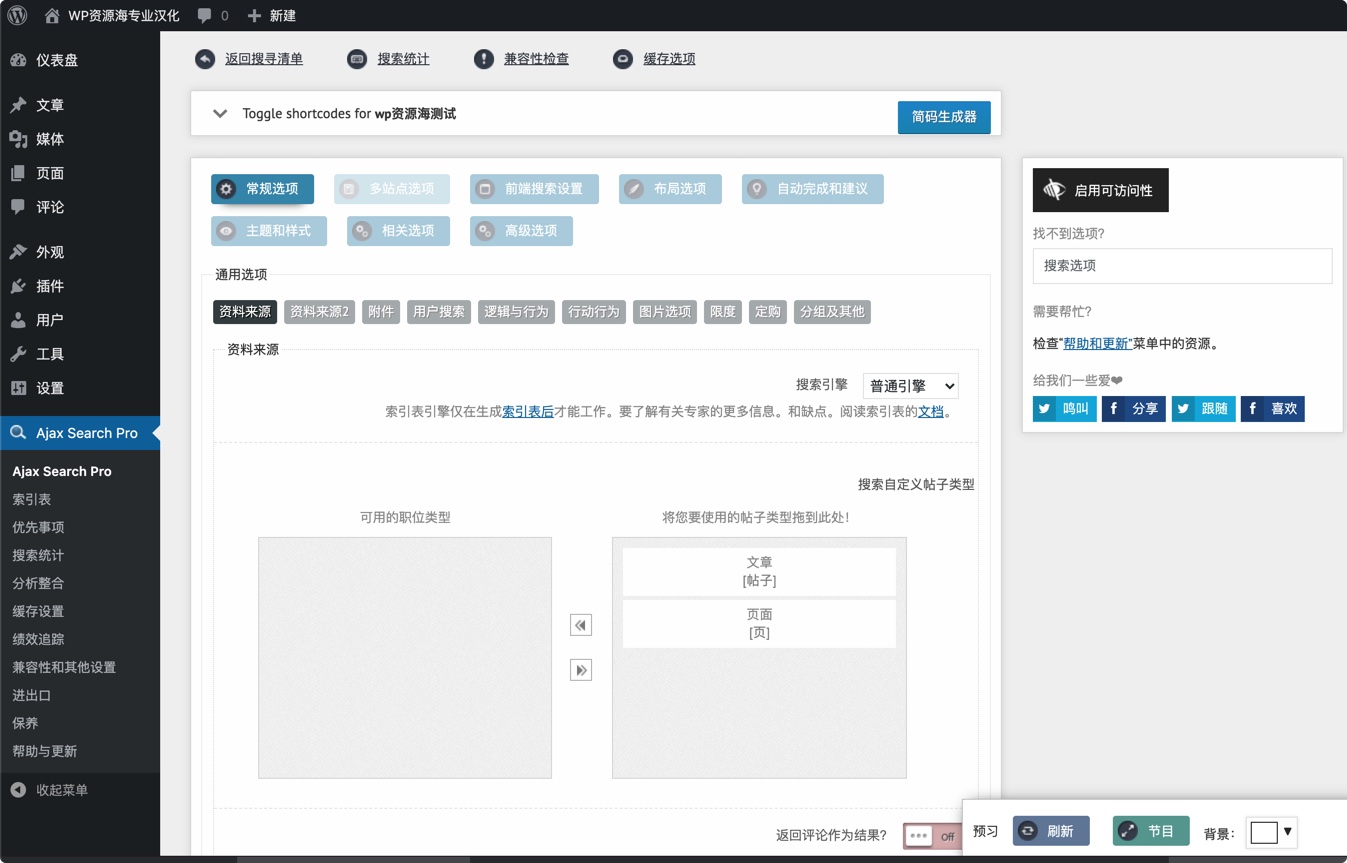
Task: Click the WordPress logo icon
Action: (x=17, y=15)
